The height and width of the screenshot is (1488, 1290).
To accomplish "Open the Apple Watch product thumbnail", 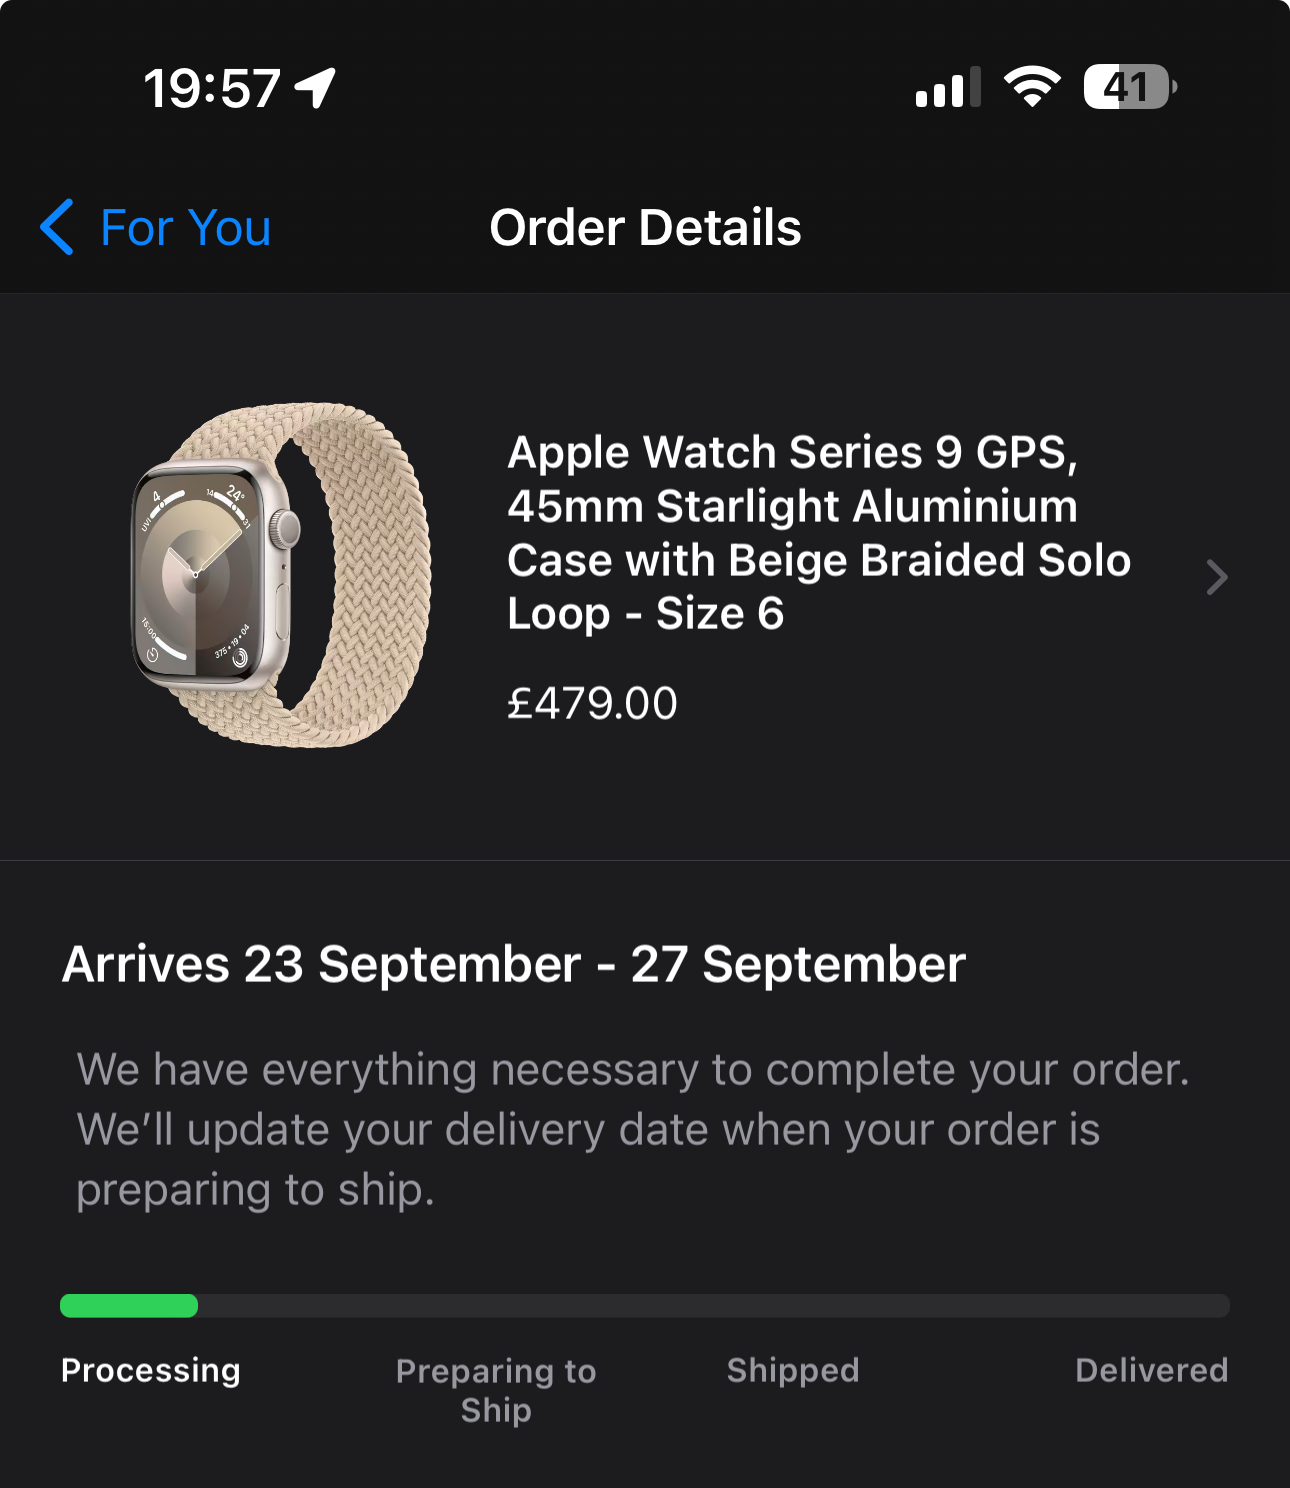I will click(x=283, y=575).
